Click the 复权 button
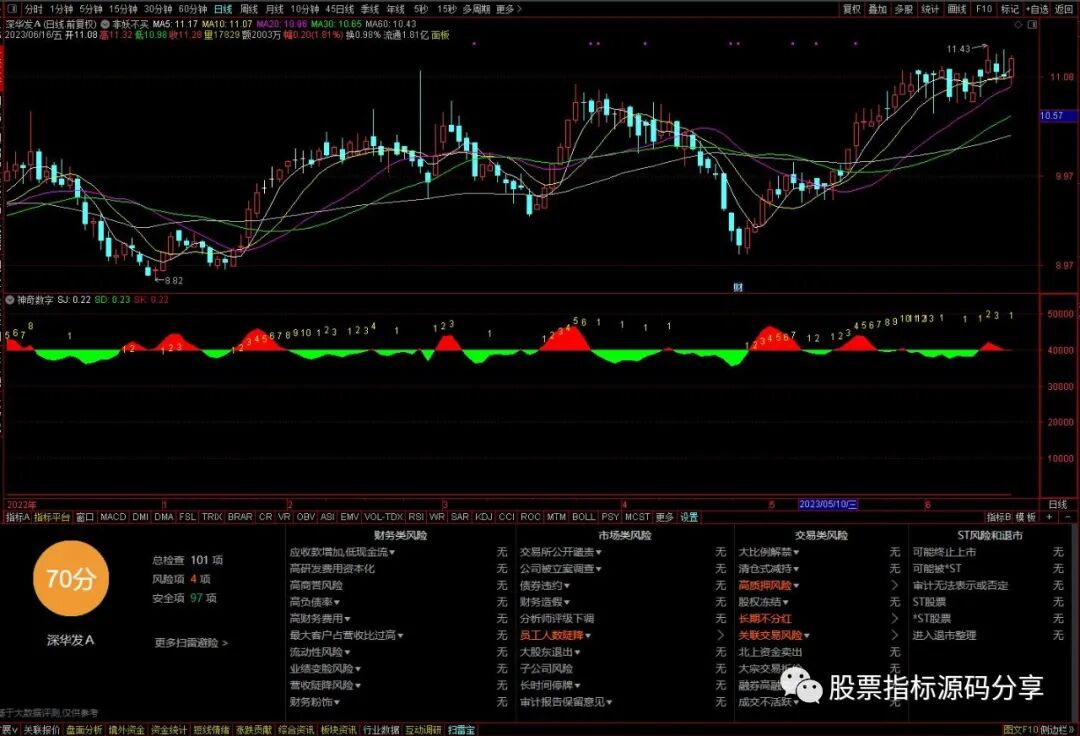The width and height of the screenshot is (1080, 736). coord(852,9)
